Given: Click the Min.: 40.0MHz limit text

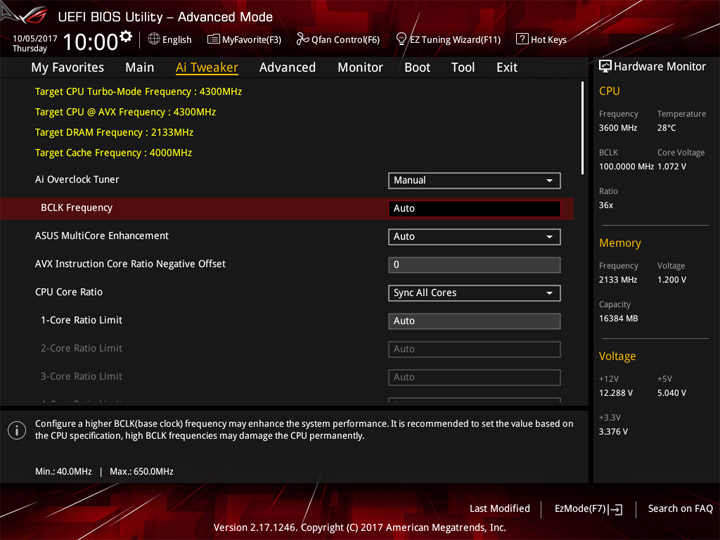Looking at the screenshot, I should 63,472.
